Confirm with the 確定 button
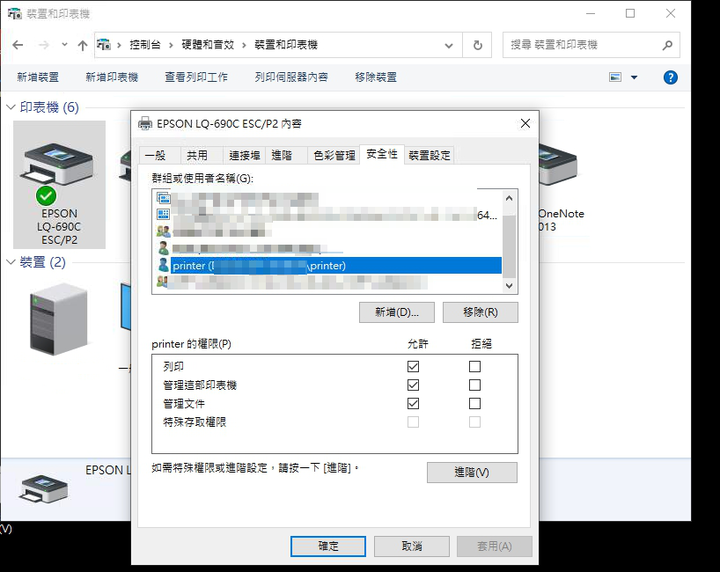720x572 pixels. (328, 546)
